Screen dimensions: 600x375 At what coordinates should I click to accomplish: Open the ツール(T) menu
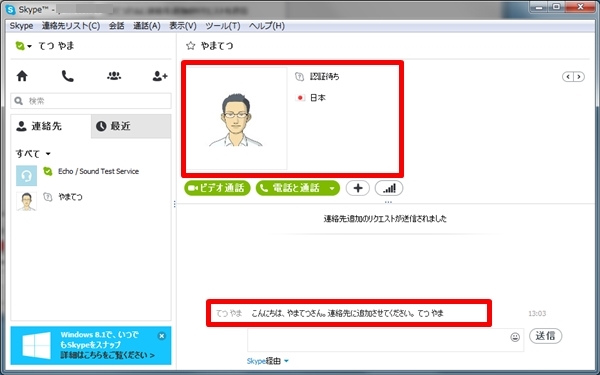[x=223, y=26]
